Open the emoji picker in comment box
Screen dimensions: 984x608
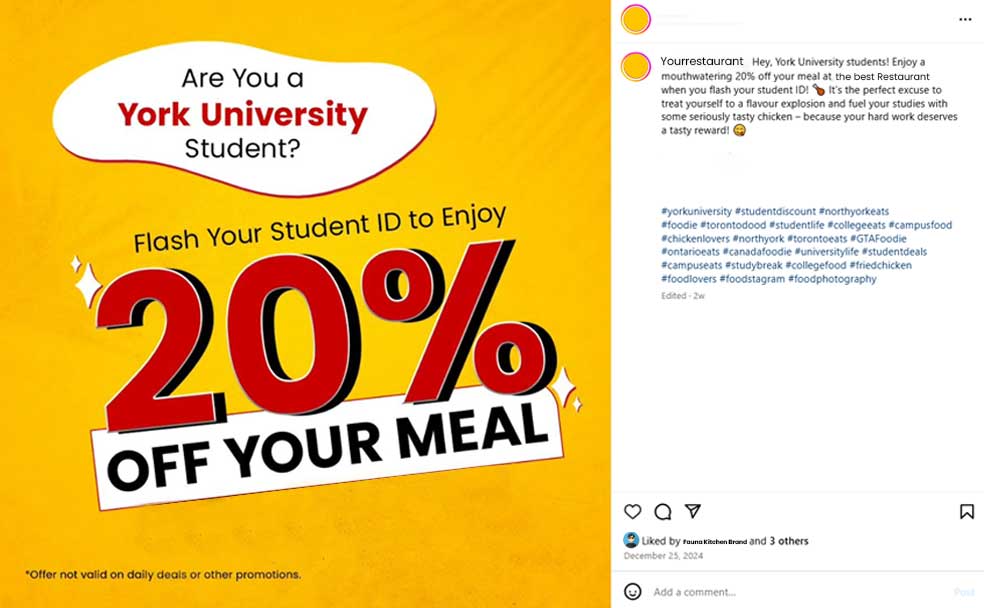pos(632,592)
